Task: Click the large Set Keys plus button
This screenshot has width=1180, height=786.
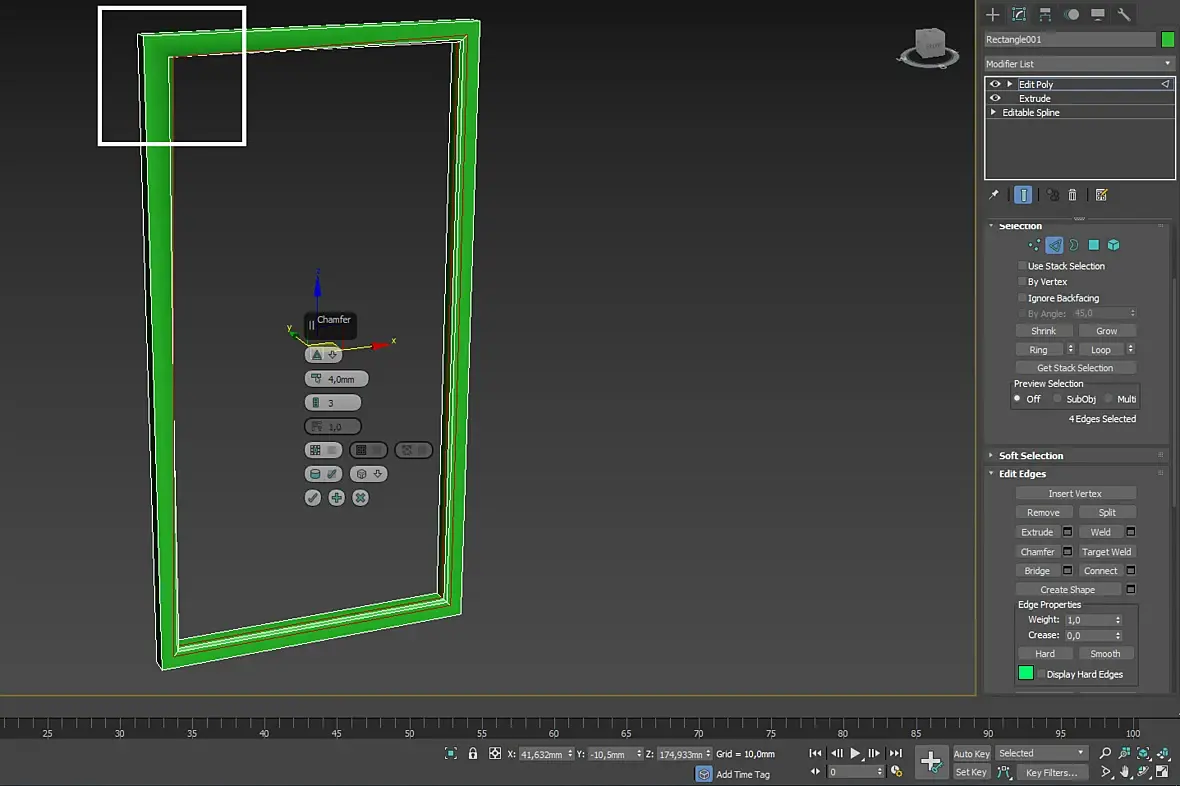Action: pos(931,762)
